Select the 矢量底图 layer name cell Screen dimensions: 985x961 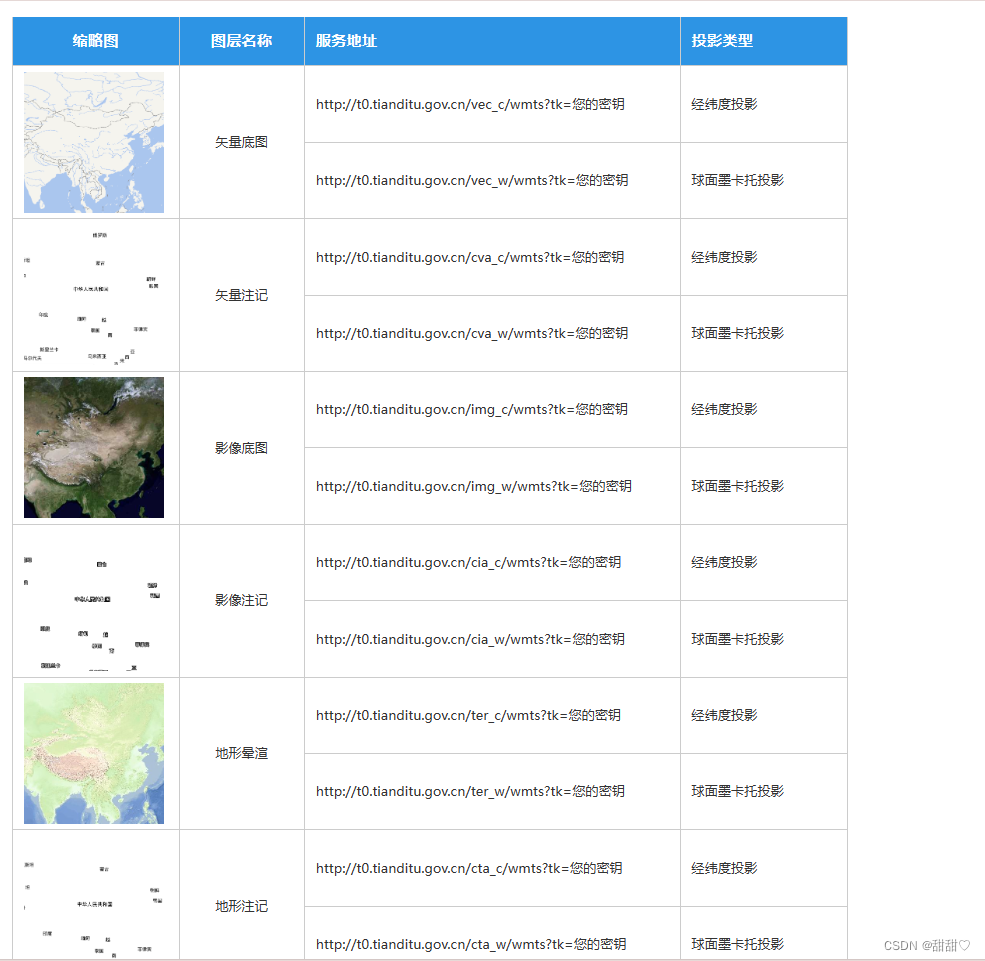pyautogui.click(x=241, y=142)
